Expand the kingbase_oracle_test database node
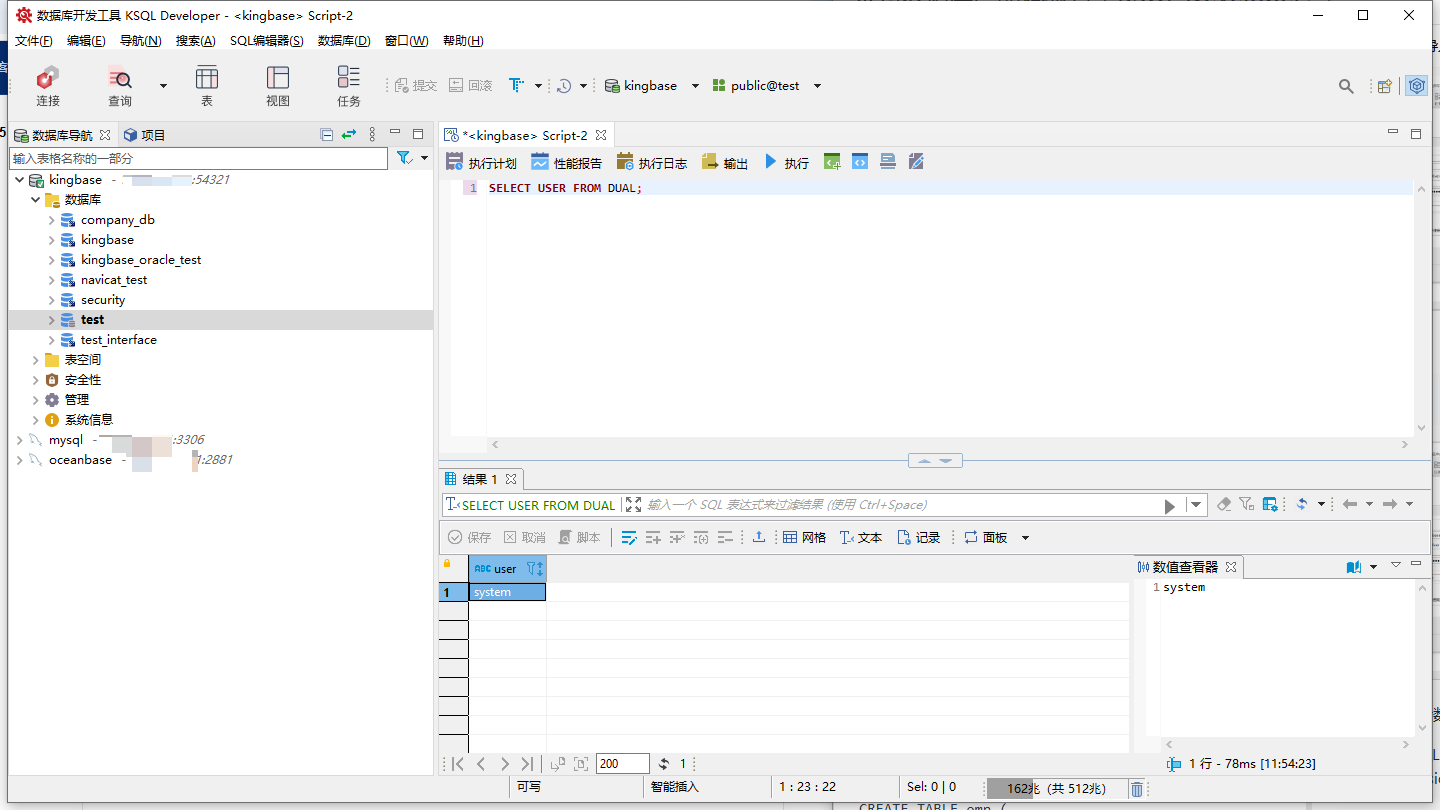 click(51, 260)
